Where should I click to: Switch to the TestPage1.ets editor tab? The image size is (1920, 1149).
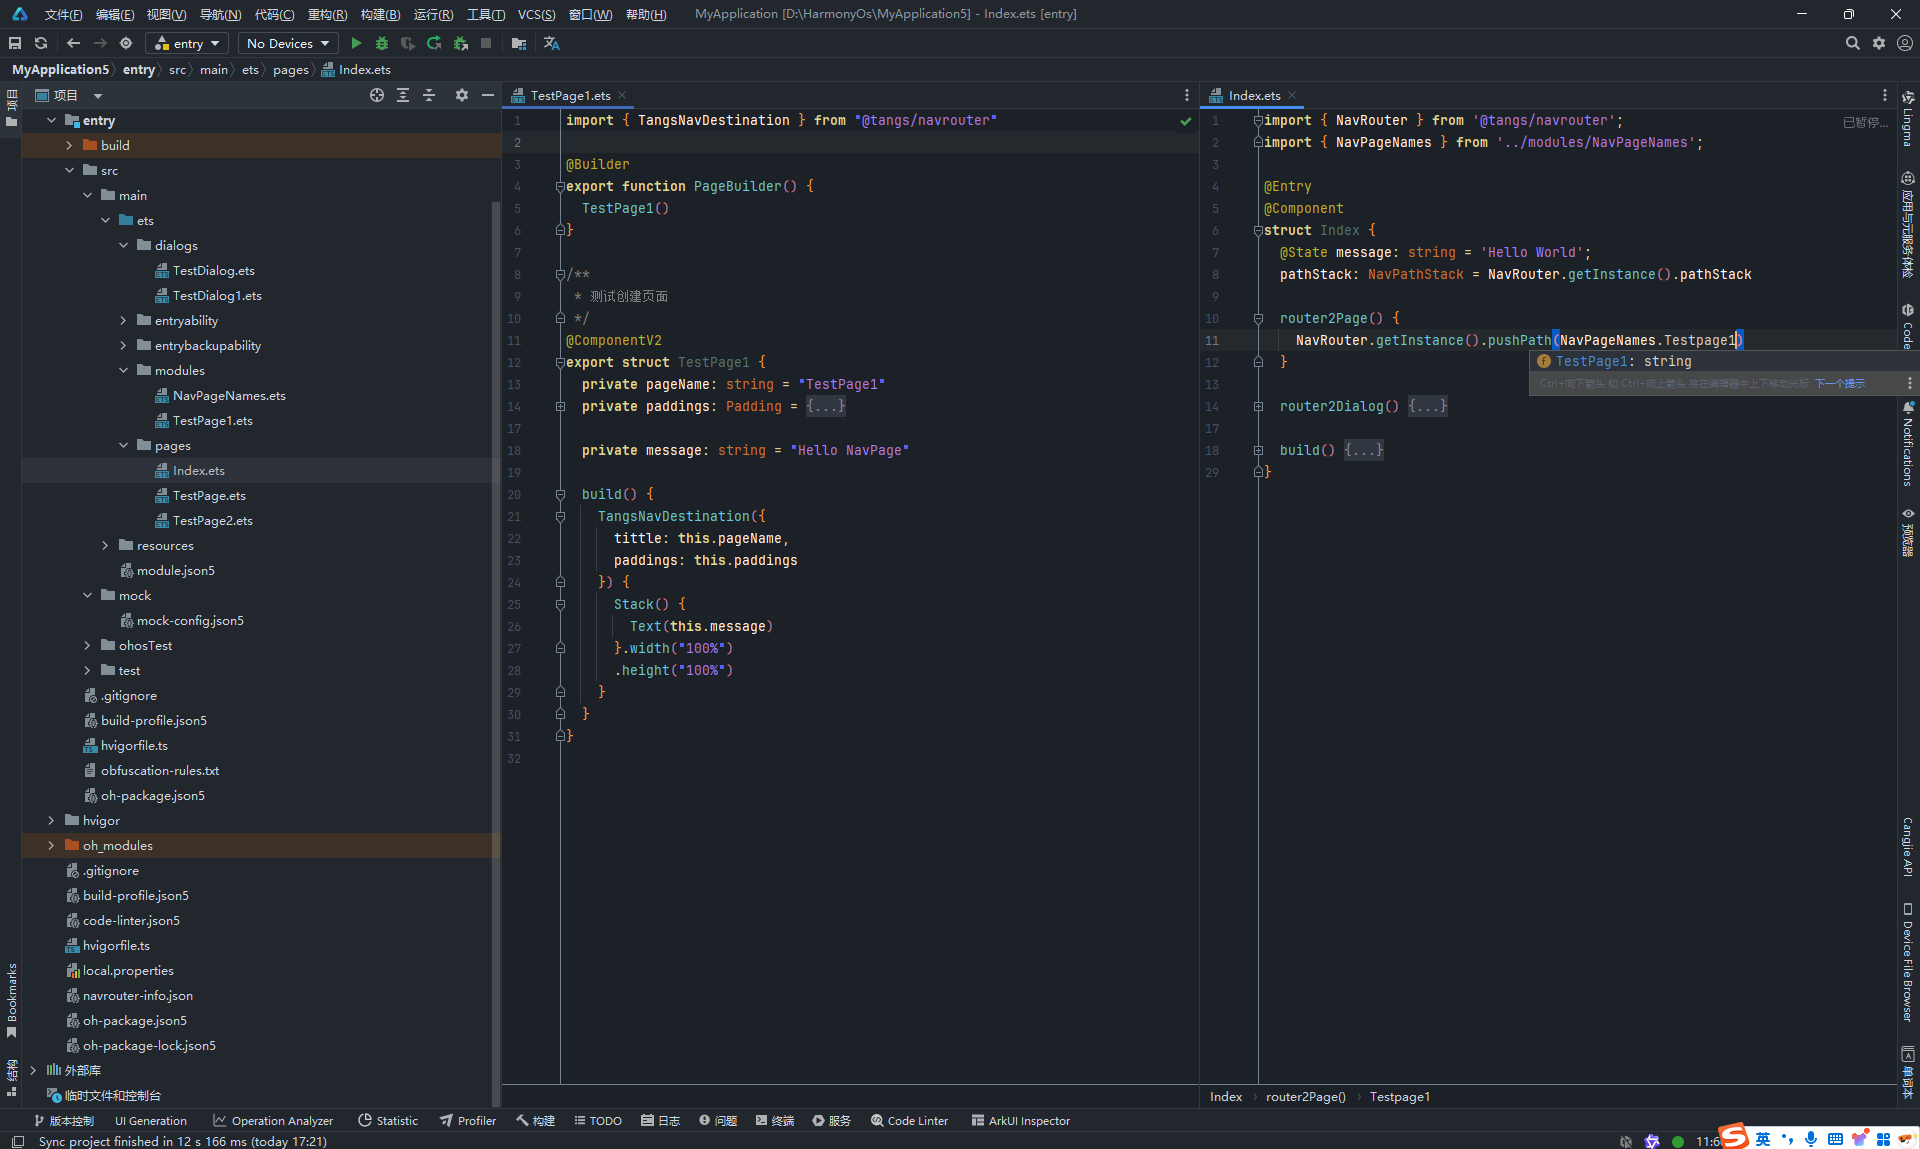point(569,95)
